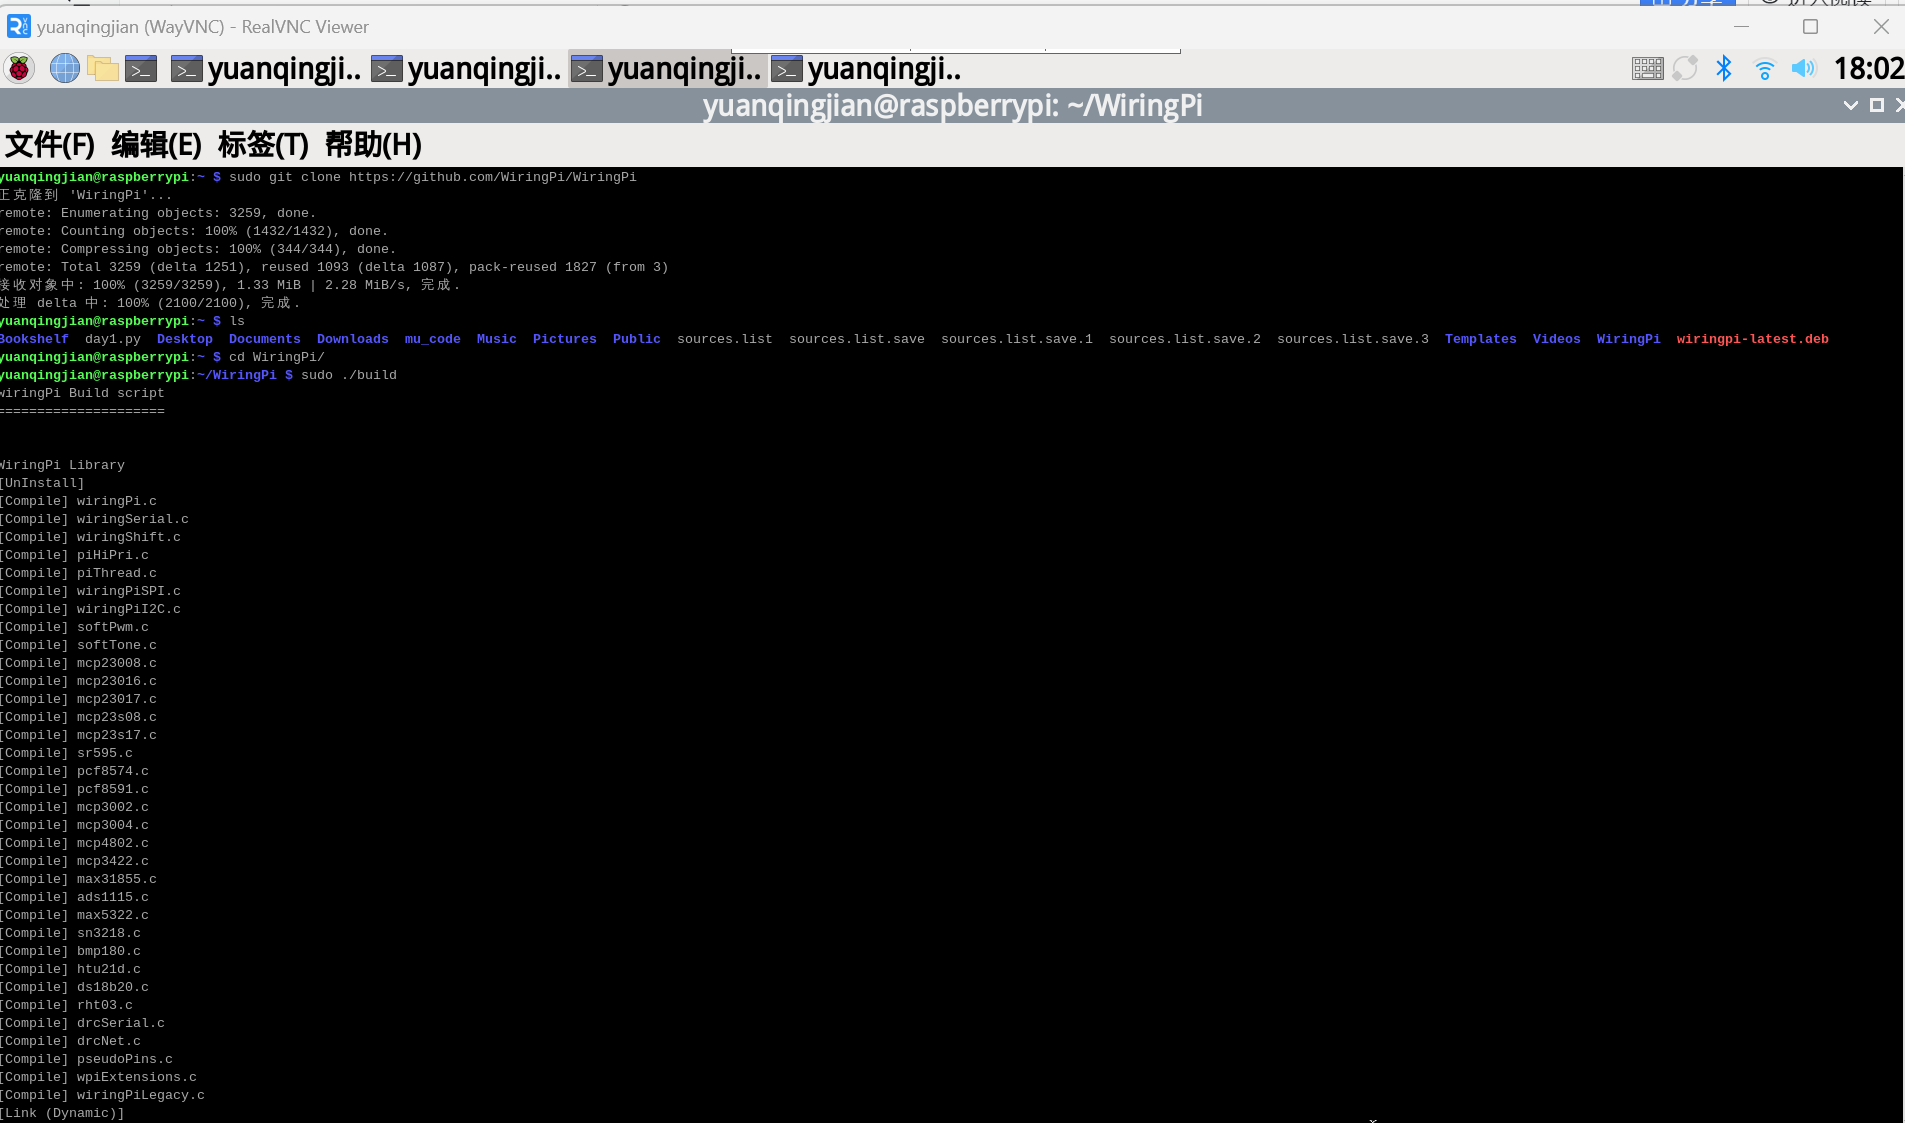Open the 标签(T) menu
Screen dimensions: 1905x1123
click(x=263, y=145)
